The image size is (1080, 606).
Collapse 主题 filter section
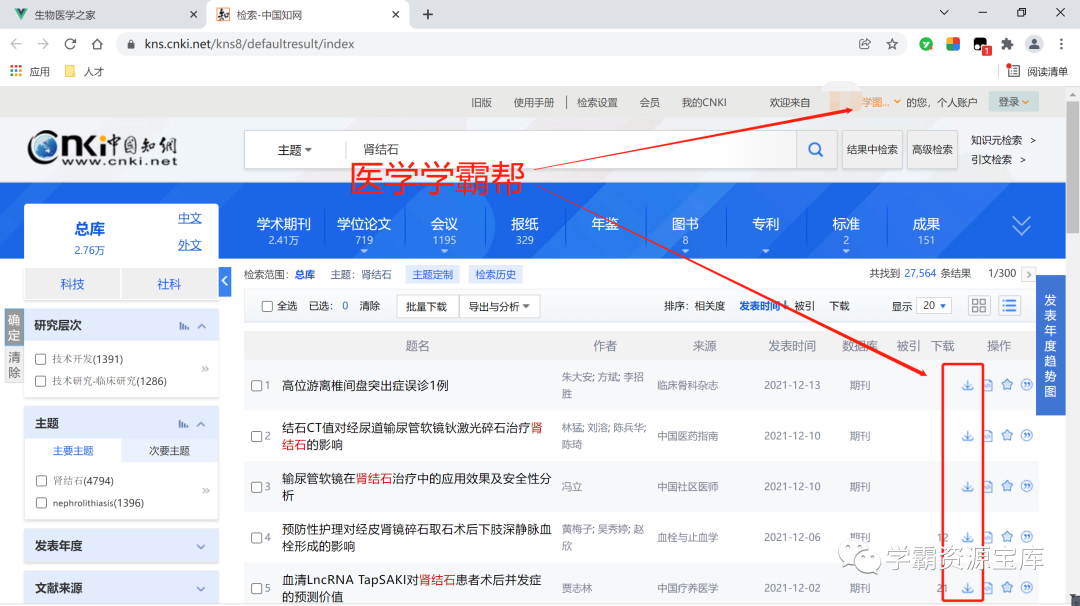pyautogui.click(x=201, y=424)
